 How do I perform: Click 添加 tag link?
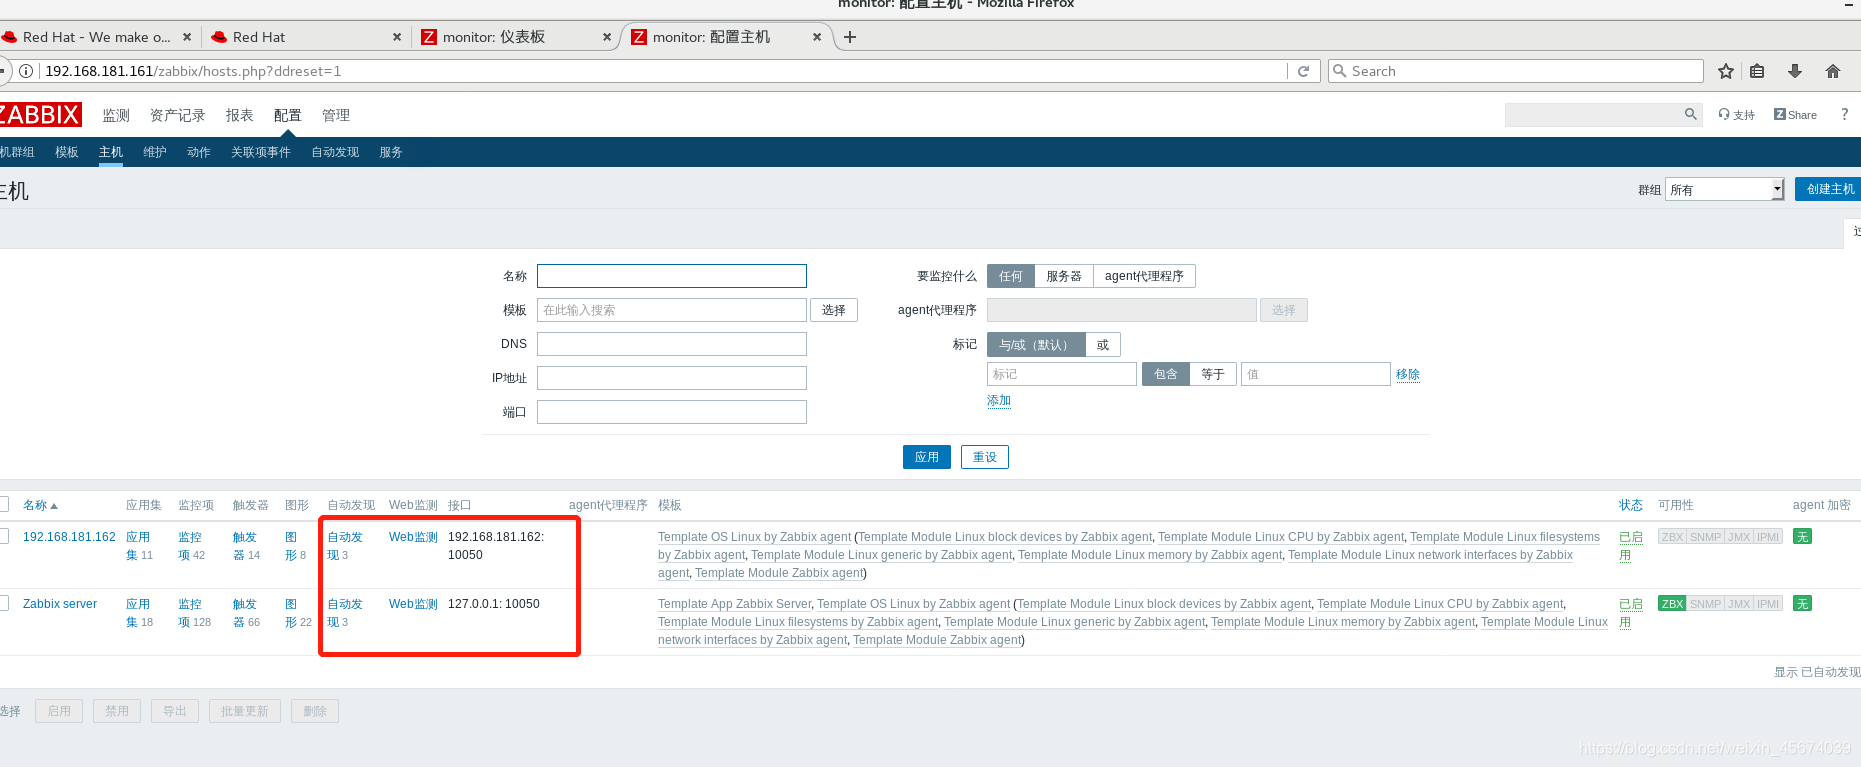tap(999, 400)
